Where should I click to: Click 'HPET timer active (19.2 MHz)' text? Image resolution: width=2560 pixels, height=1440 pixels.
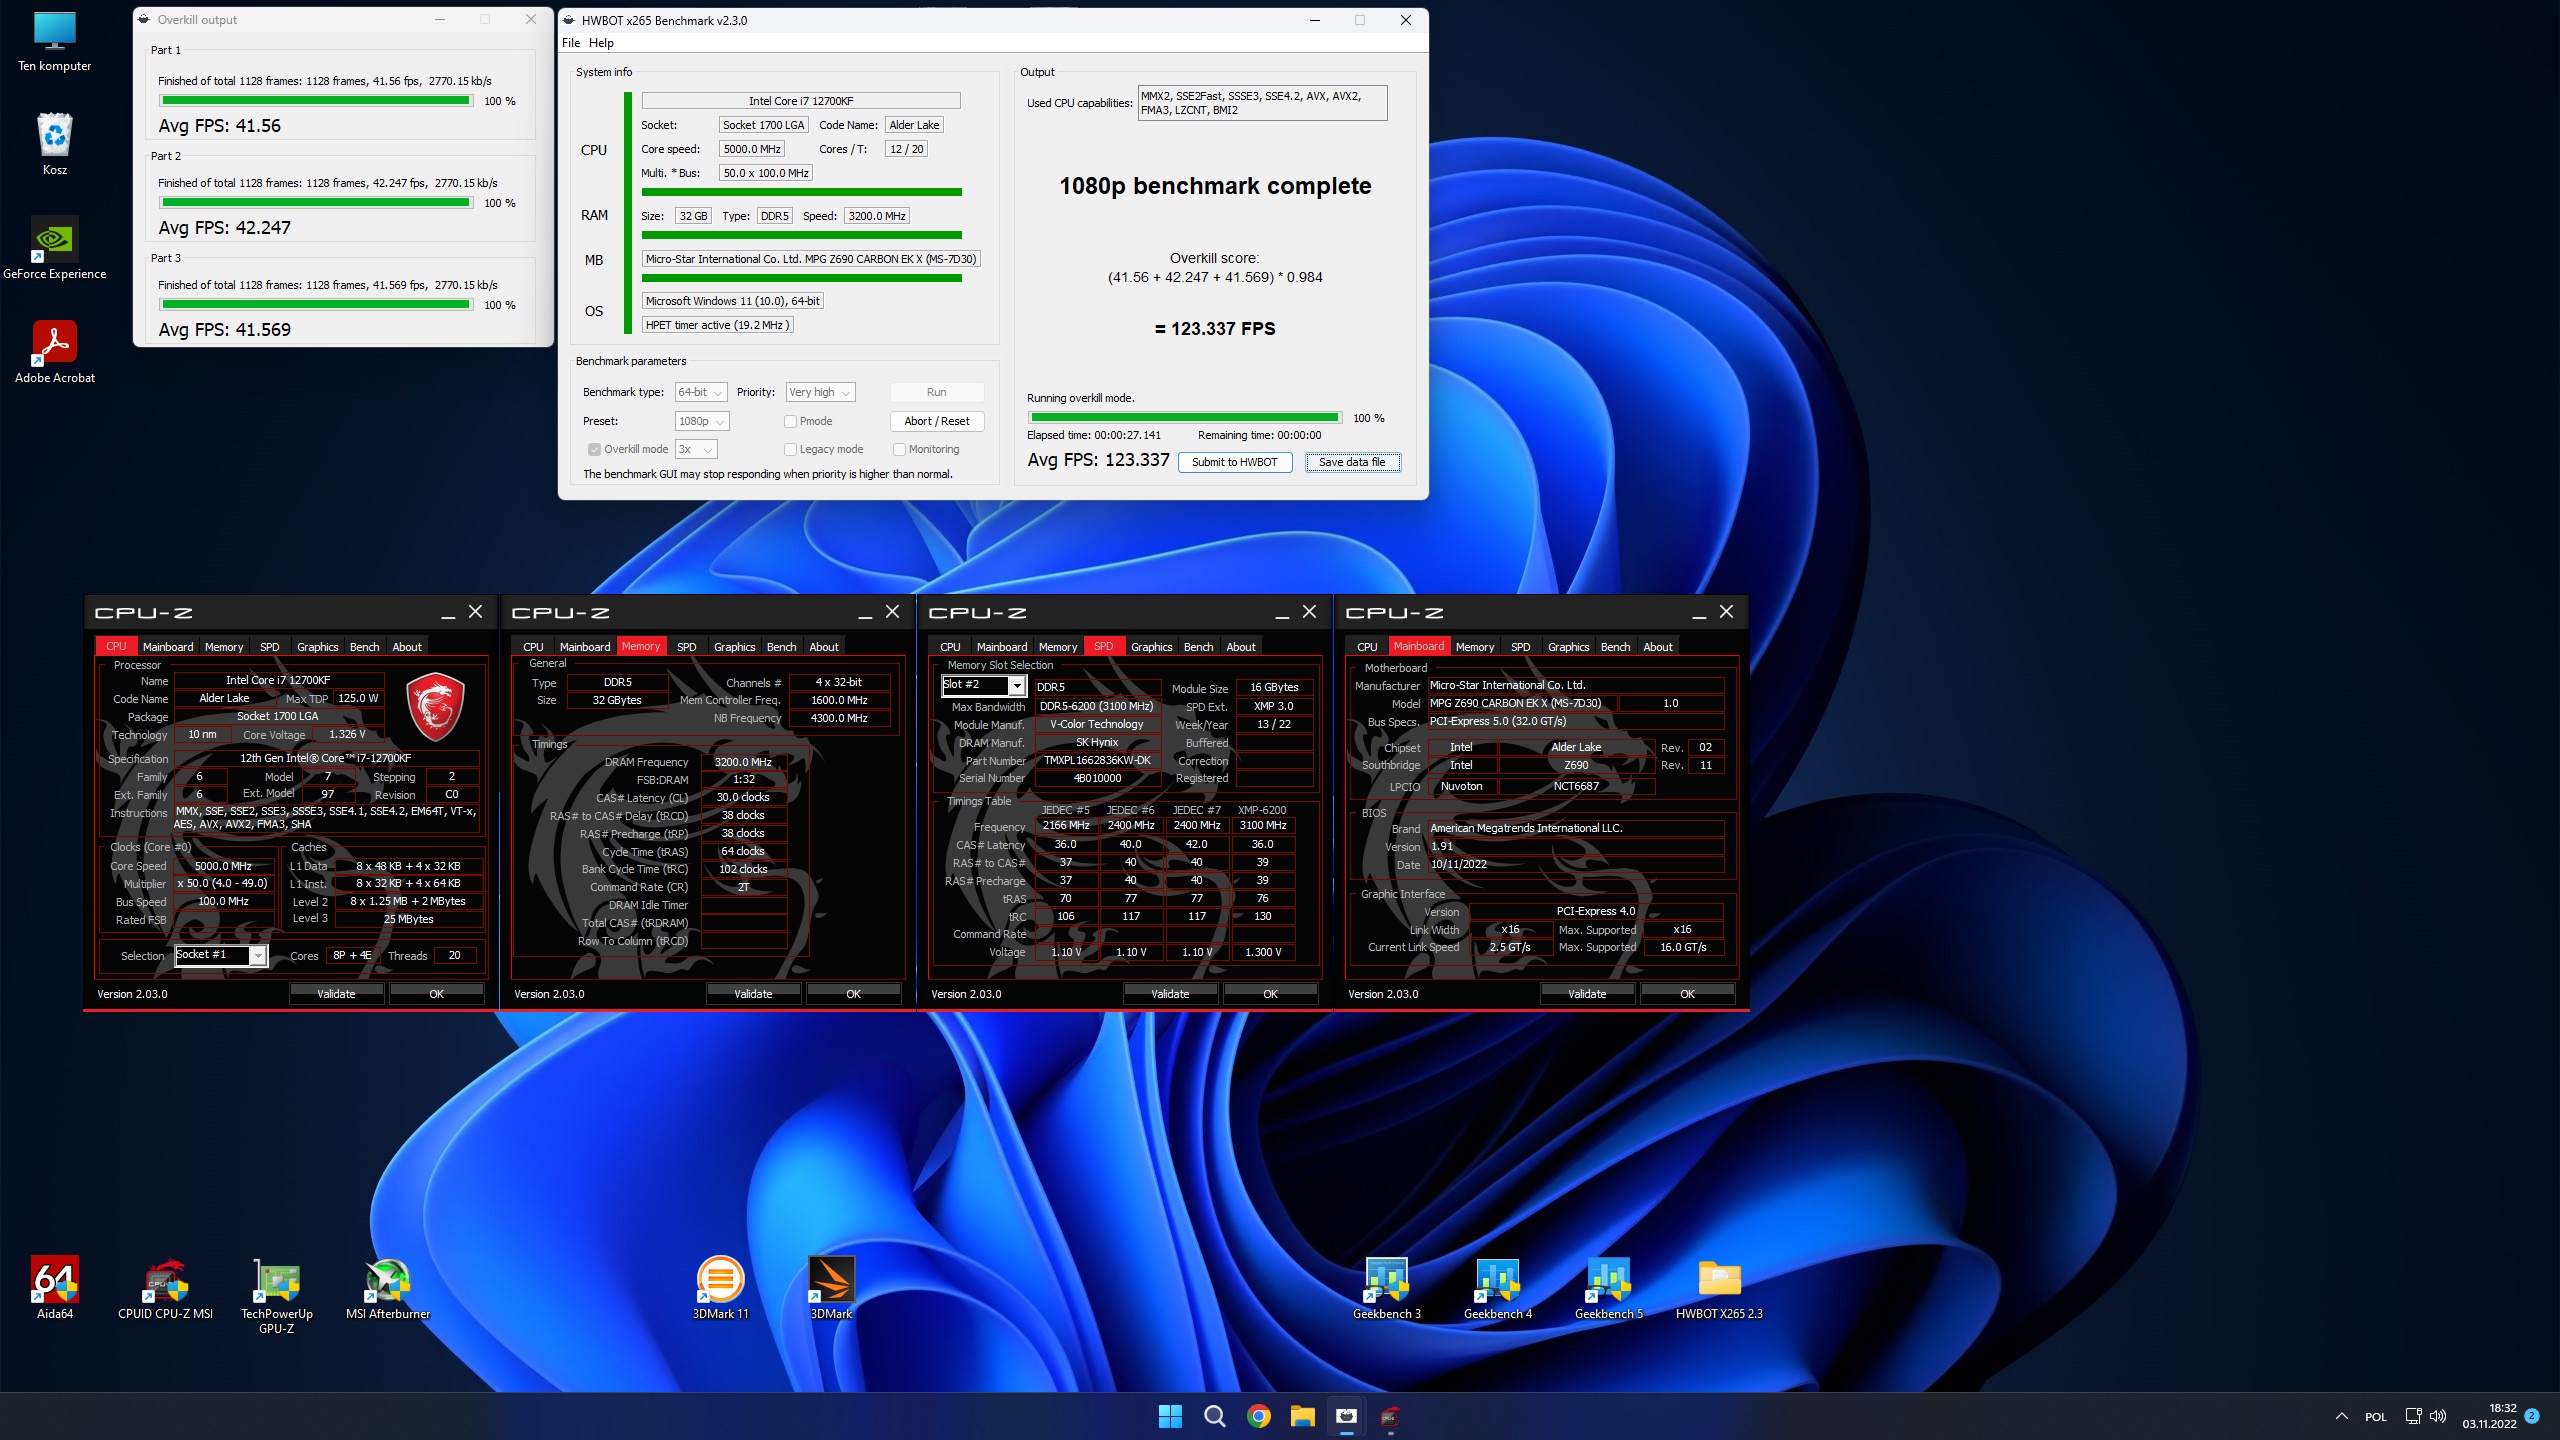click(717, 325)
